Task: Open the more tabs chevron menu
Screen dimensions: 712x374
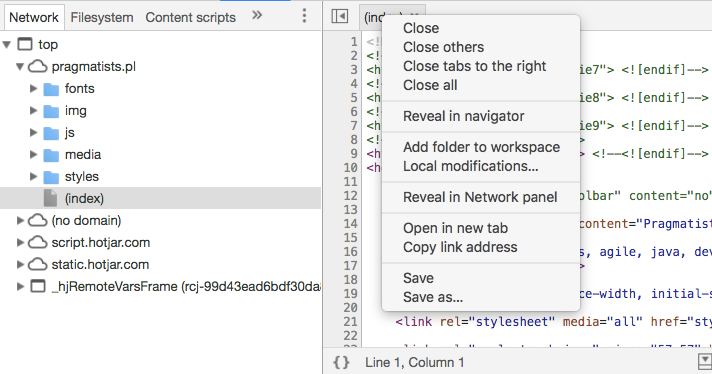Action: 257,15
